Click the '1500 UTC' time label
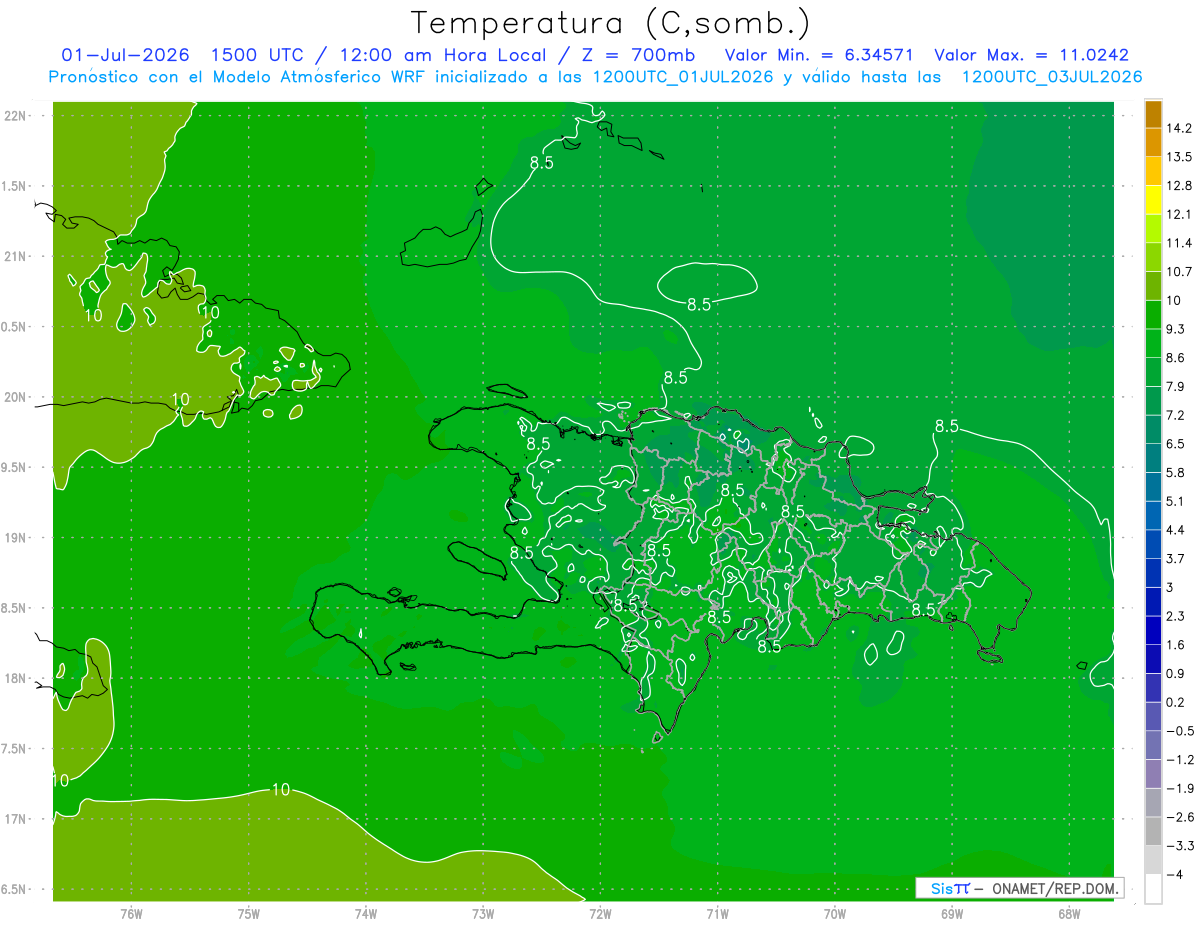 tap(257, 55)
